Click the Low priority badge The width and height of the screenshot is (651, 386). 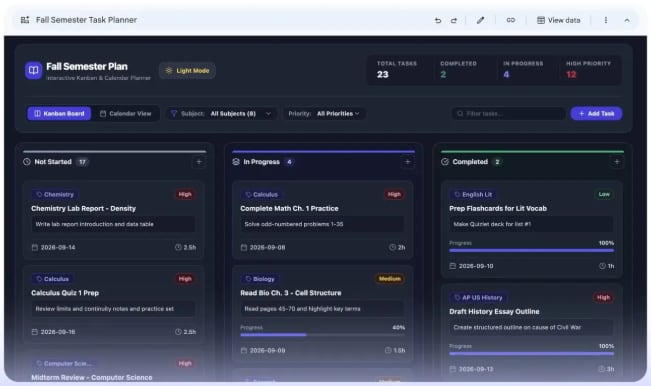pyautogui.click(x=604, y=194)
